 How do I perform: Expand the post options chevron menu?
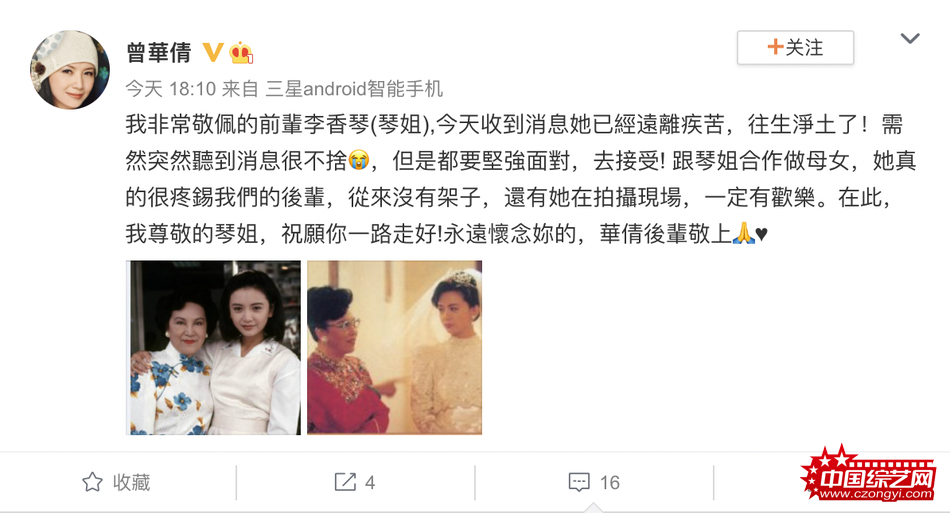[910, 39]
